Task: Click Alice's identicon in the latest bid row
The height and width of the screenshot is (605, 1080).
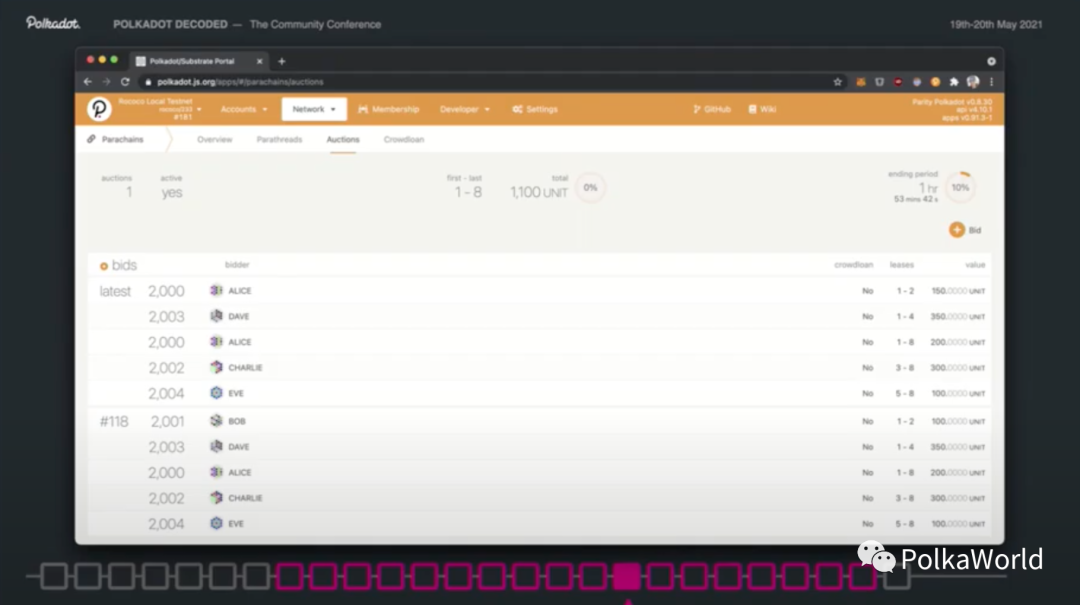Action: point(216,291)
